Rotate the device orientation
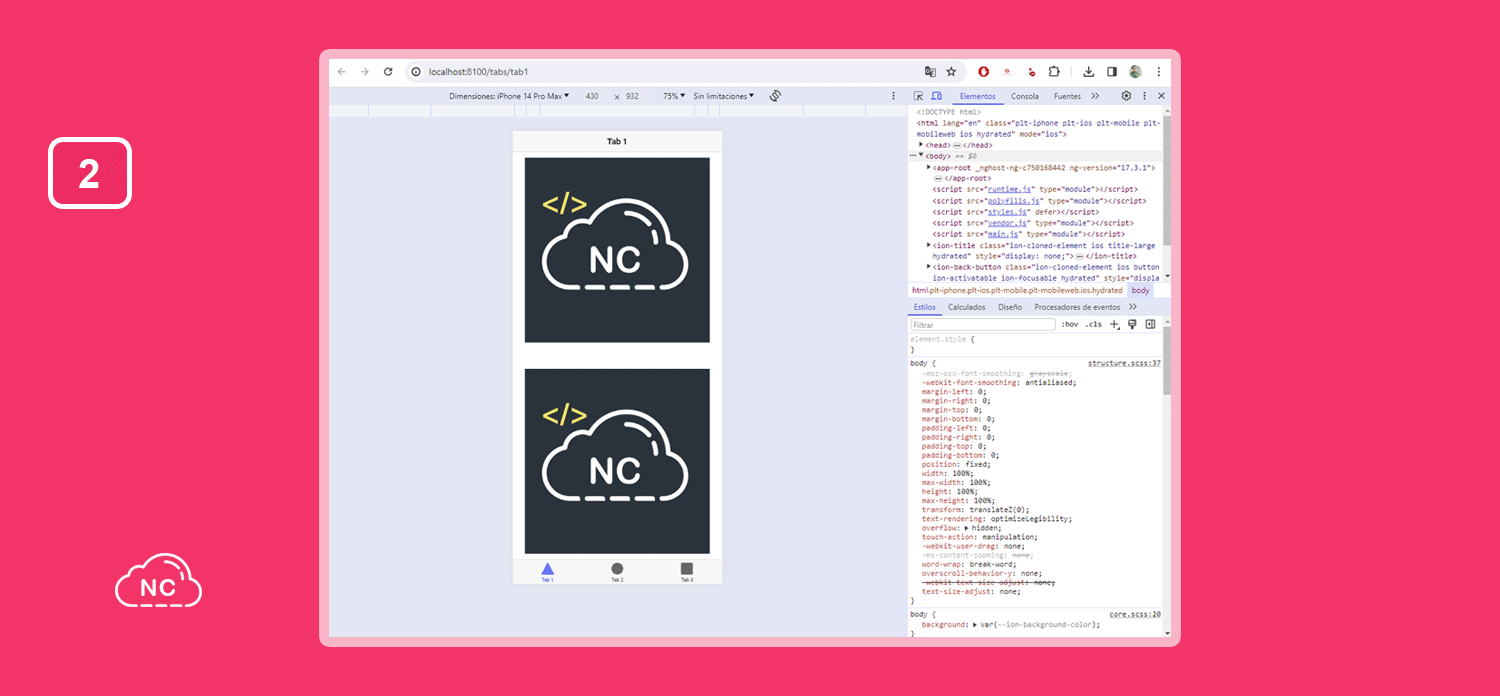 click(x=775, y=96)
